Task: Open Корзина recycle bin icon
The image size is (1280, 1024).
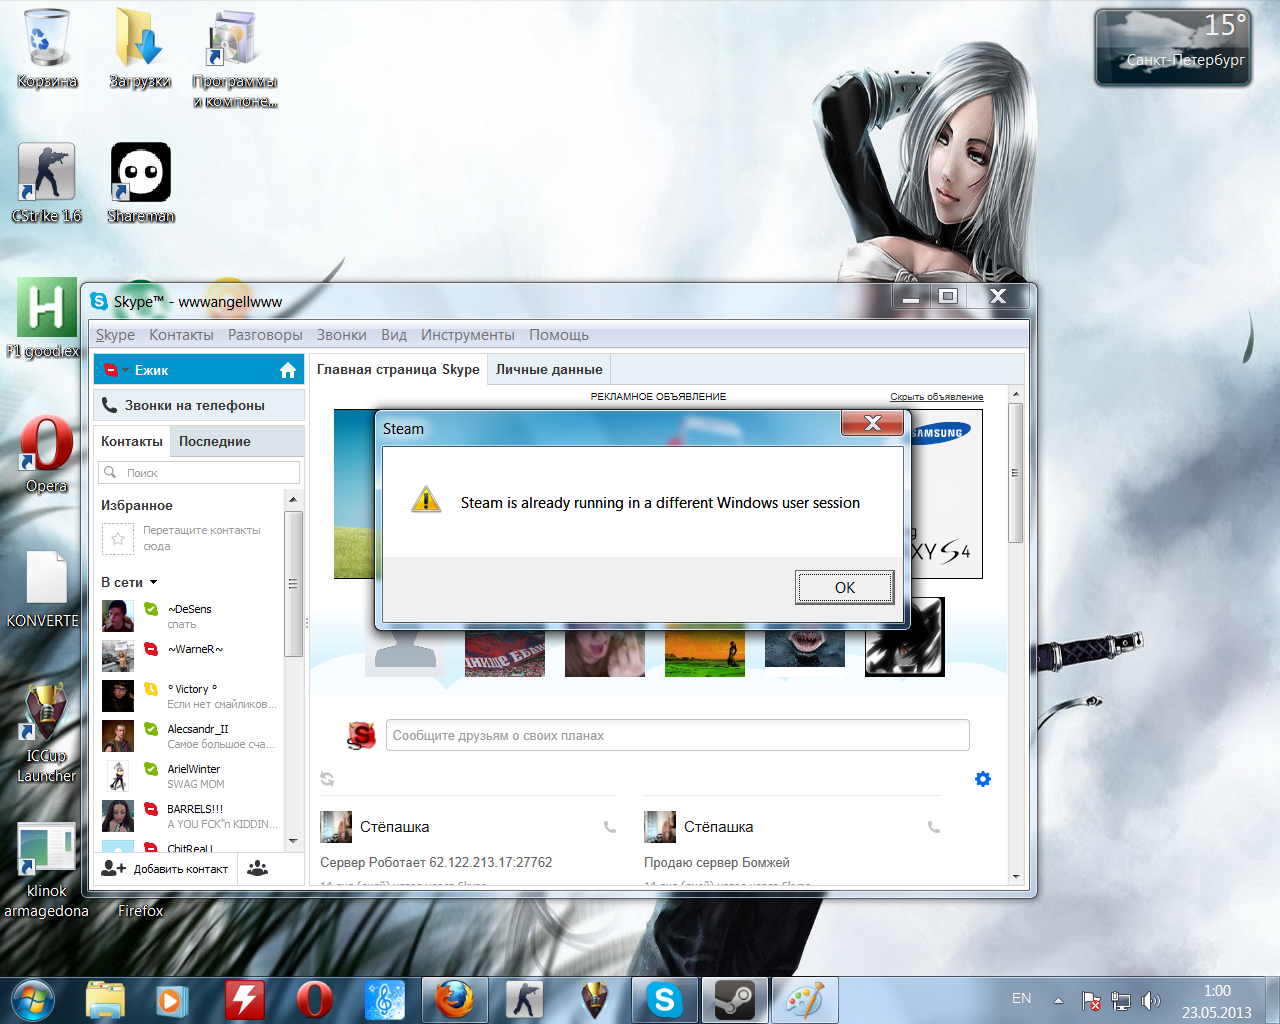Action: click(x=46, y=49)
